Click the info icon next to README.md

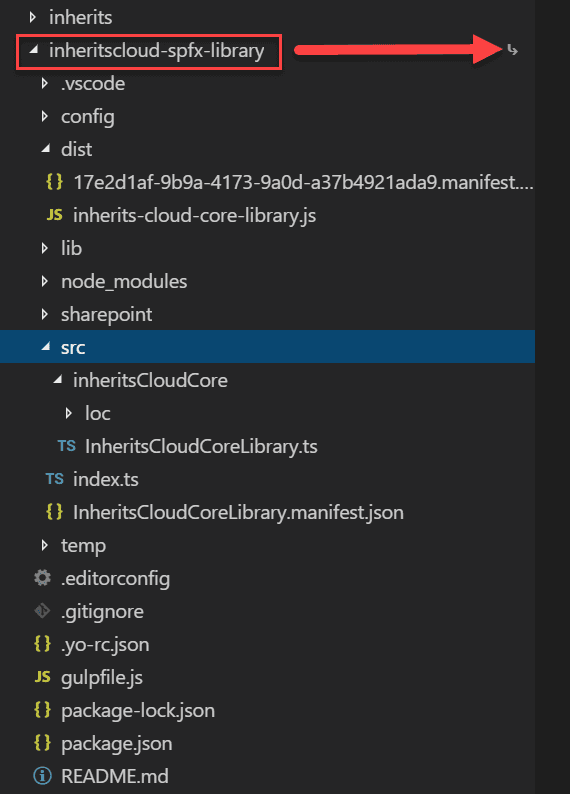[x=43, y=776]
